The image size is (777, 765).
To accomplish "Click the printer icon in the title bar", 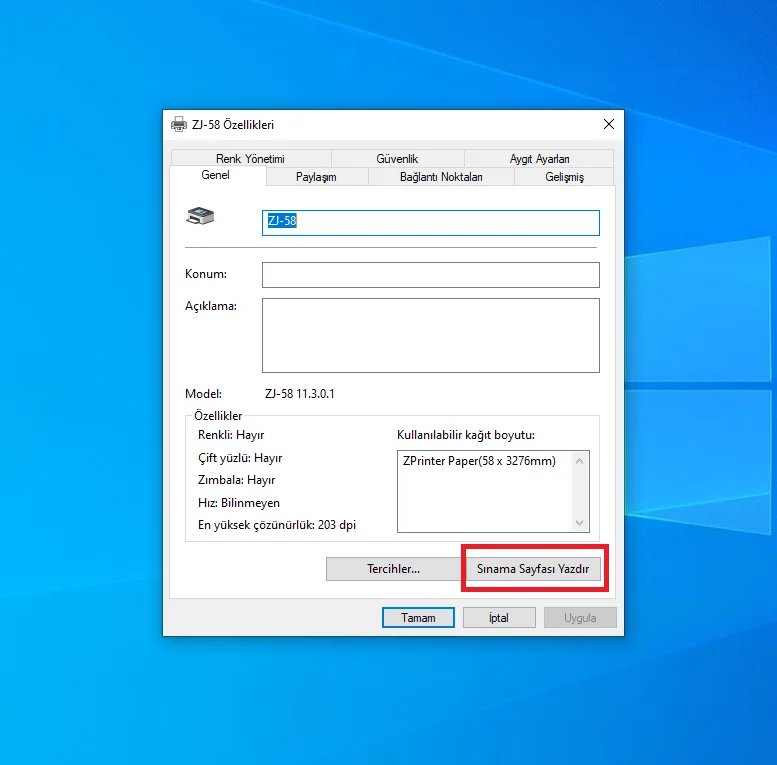I will point(178,124).
